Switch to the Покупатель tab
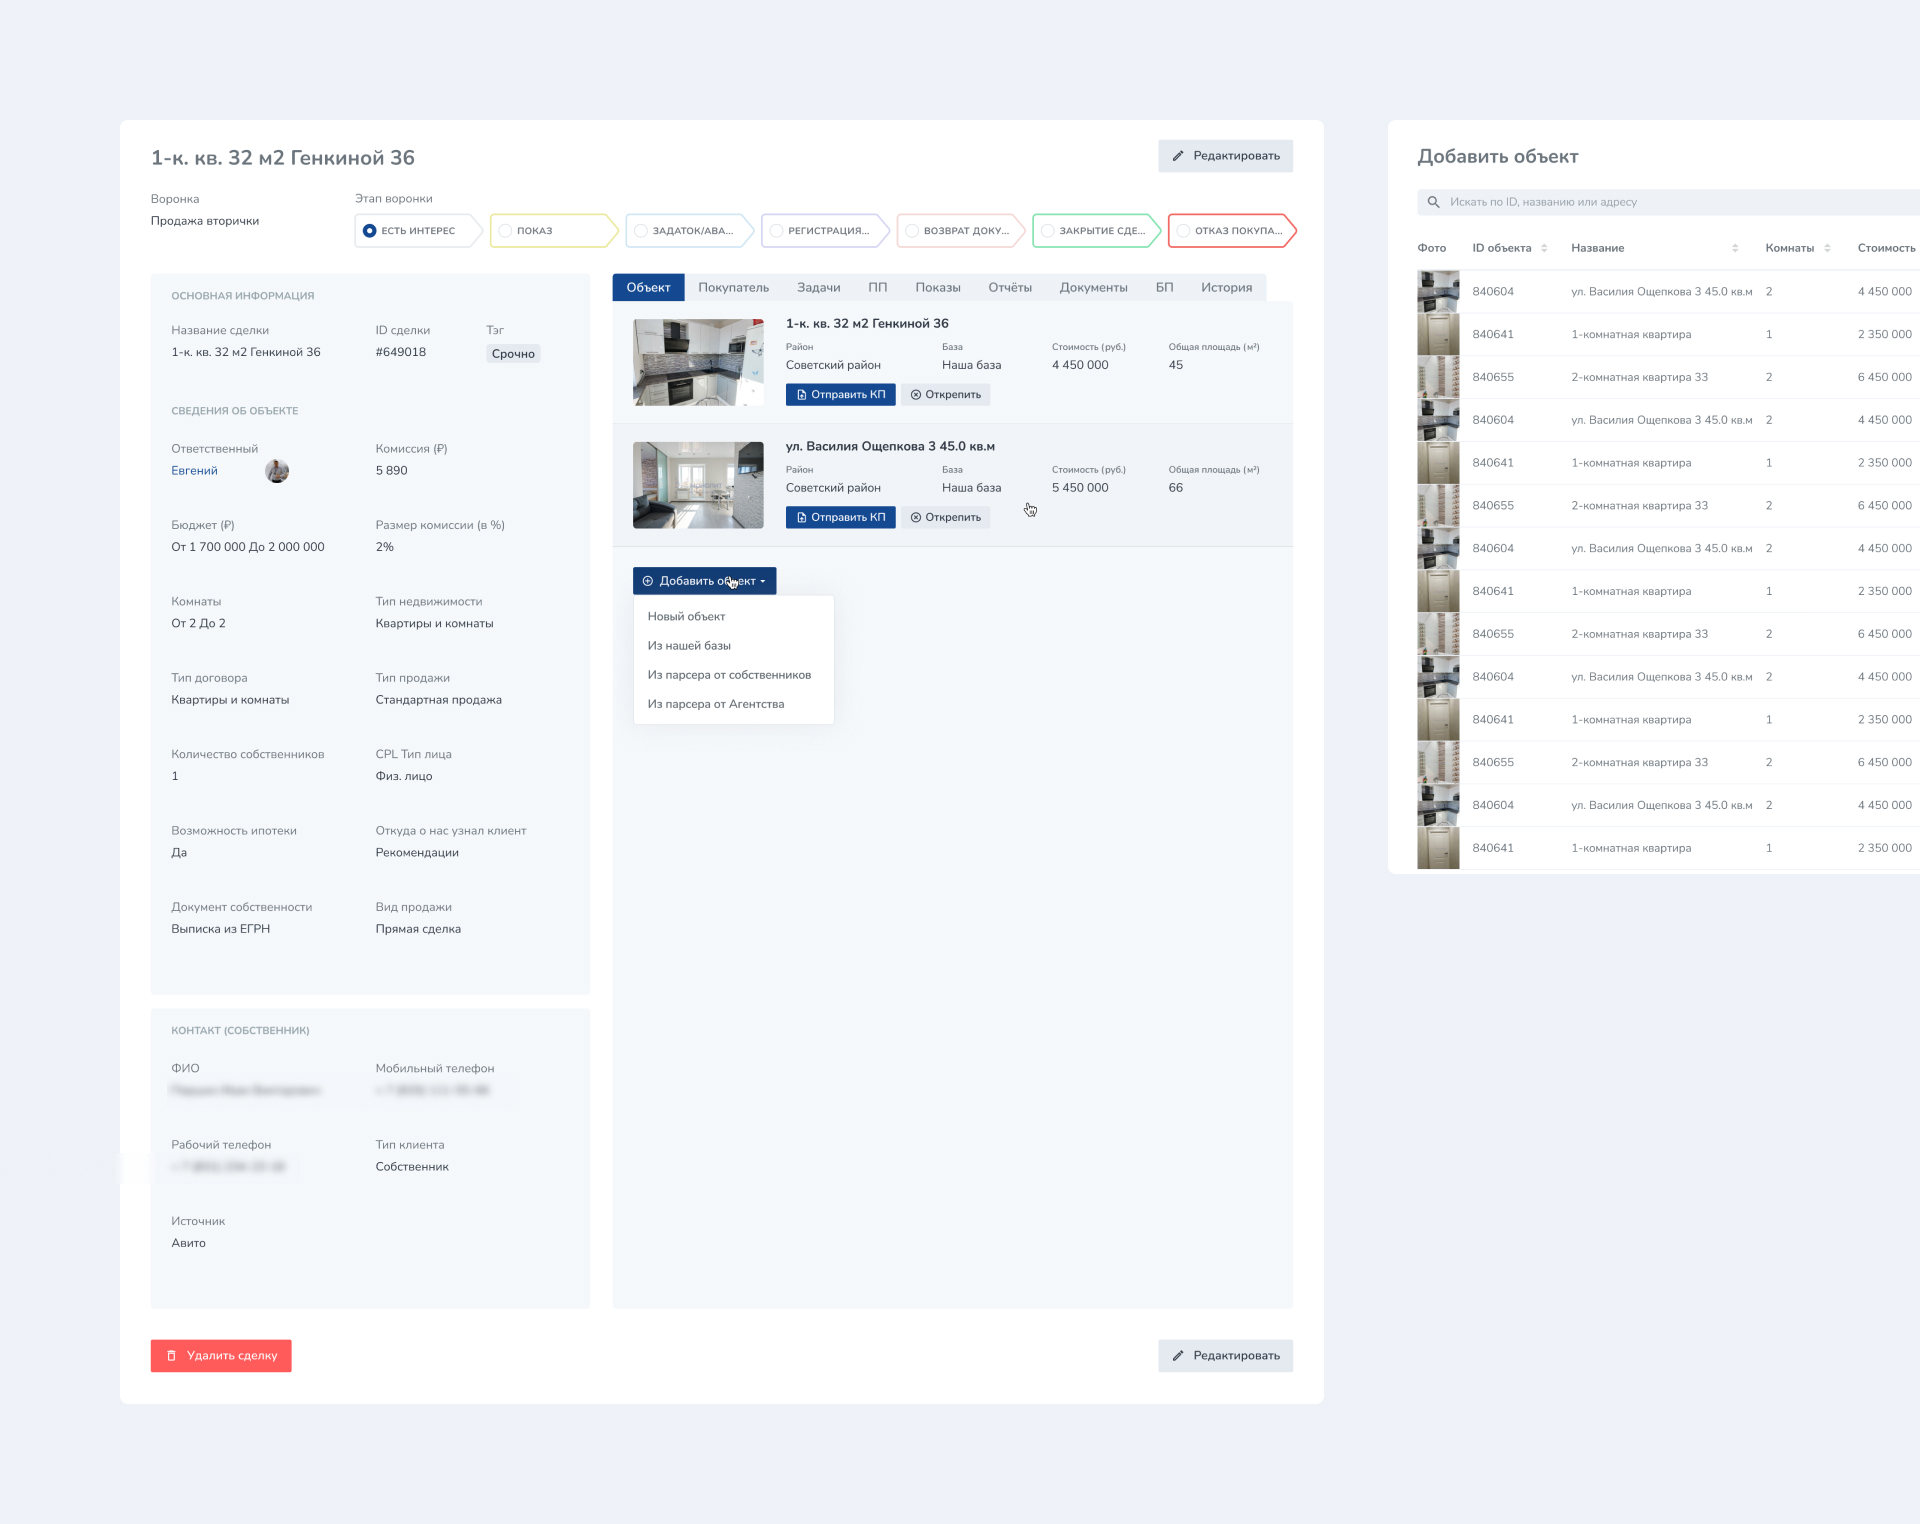 tap(733, 288)
